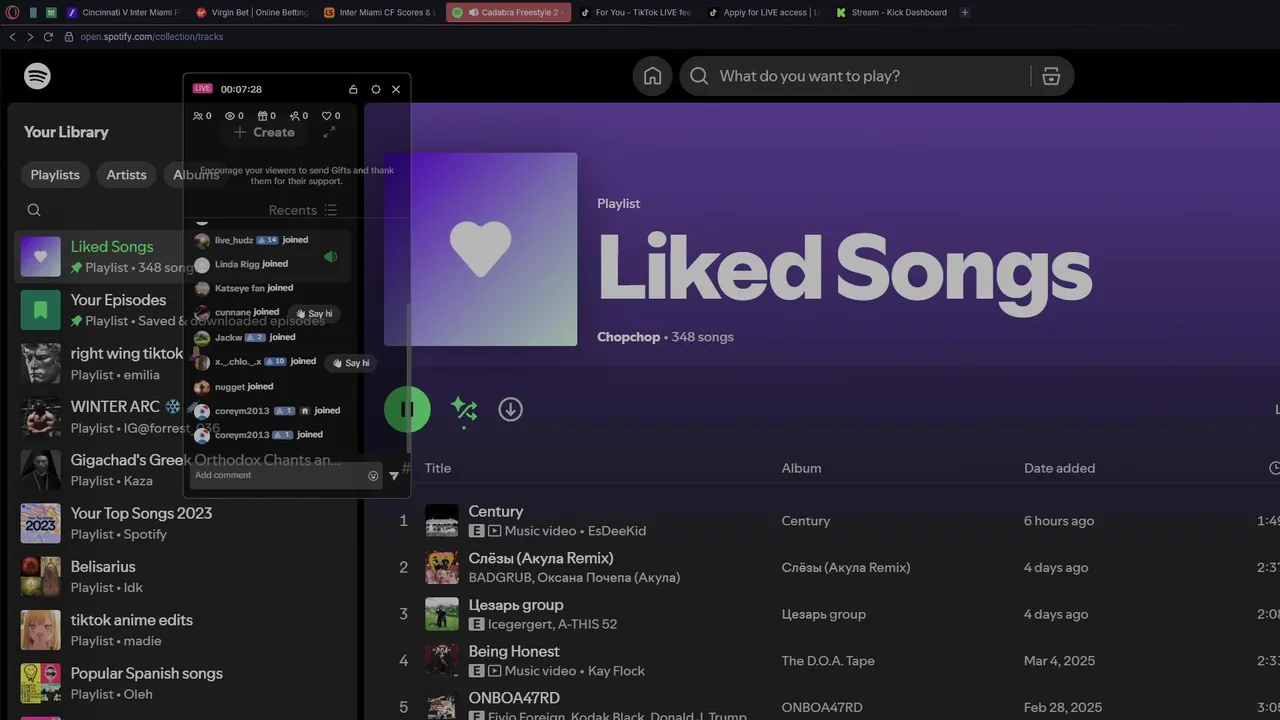Search within Your Library magnifier icon
Image resolution: width=1280 pixels, height=720 pixels.
coord(34,210)
